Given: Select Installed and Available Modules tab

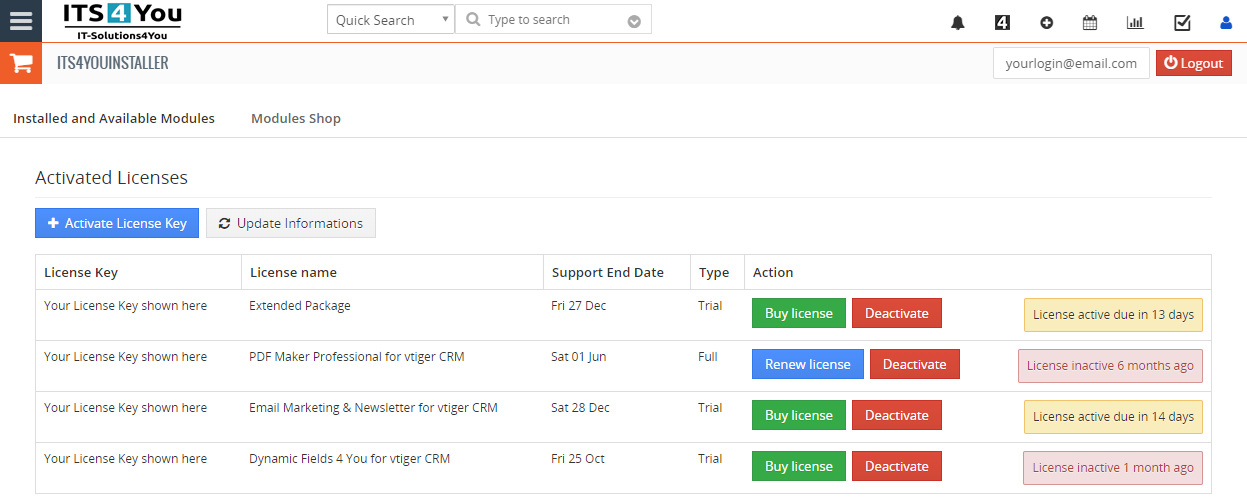Looking at the screenshot, I should point(114,118).
